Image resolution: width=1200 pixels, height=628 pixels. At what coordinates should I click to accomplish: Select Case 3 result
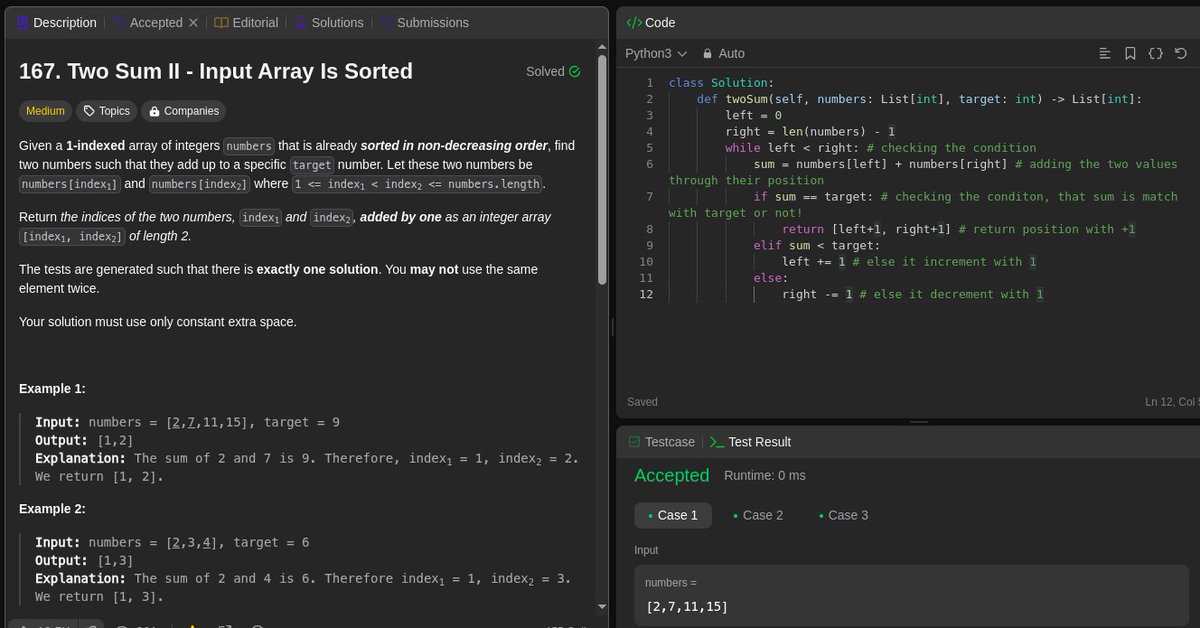tap(843, 515)
